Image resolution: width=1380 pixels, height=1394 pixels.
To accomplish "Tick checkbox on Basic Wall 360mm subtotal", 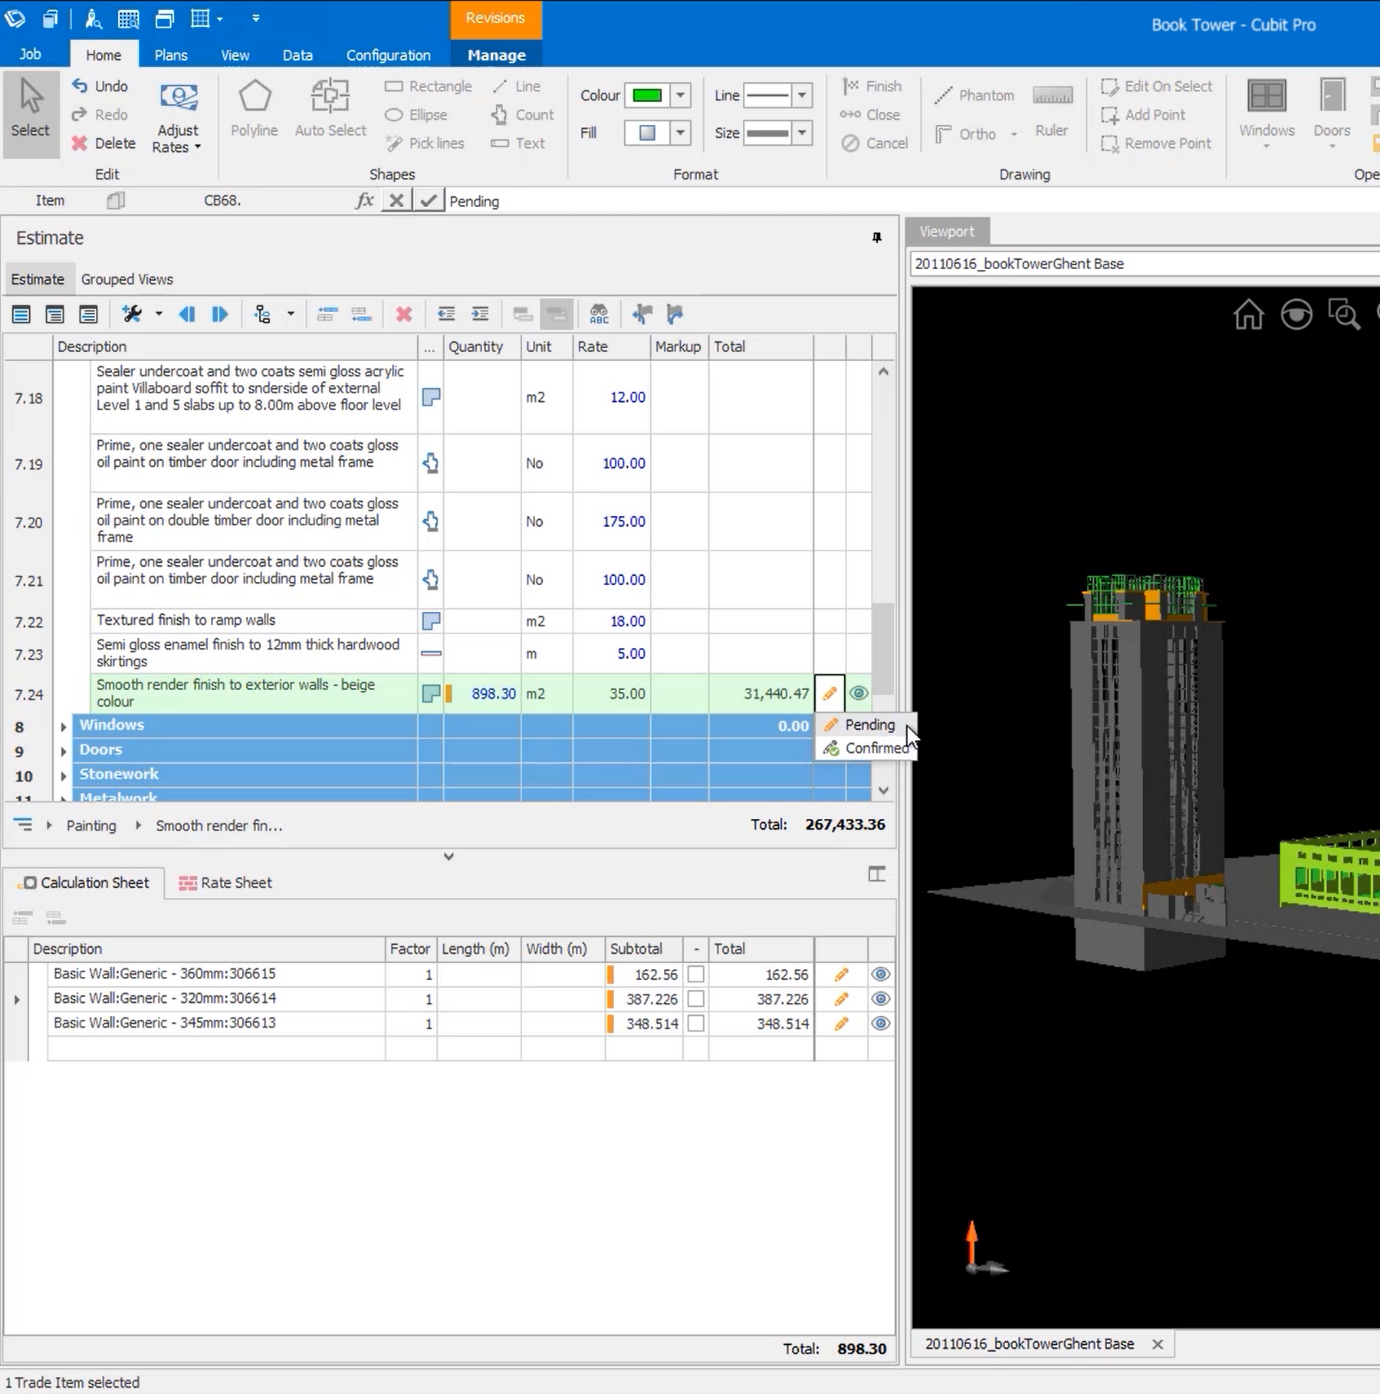I will click(696, 973).
